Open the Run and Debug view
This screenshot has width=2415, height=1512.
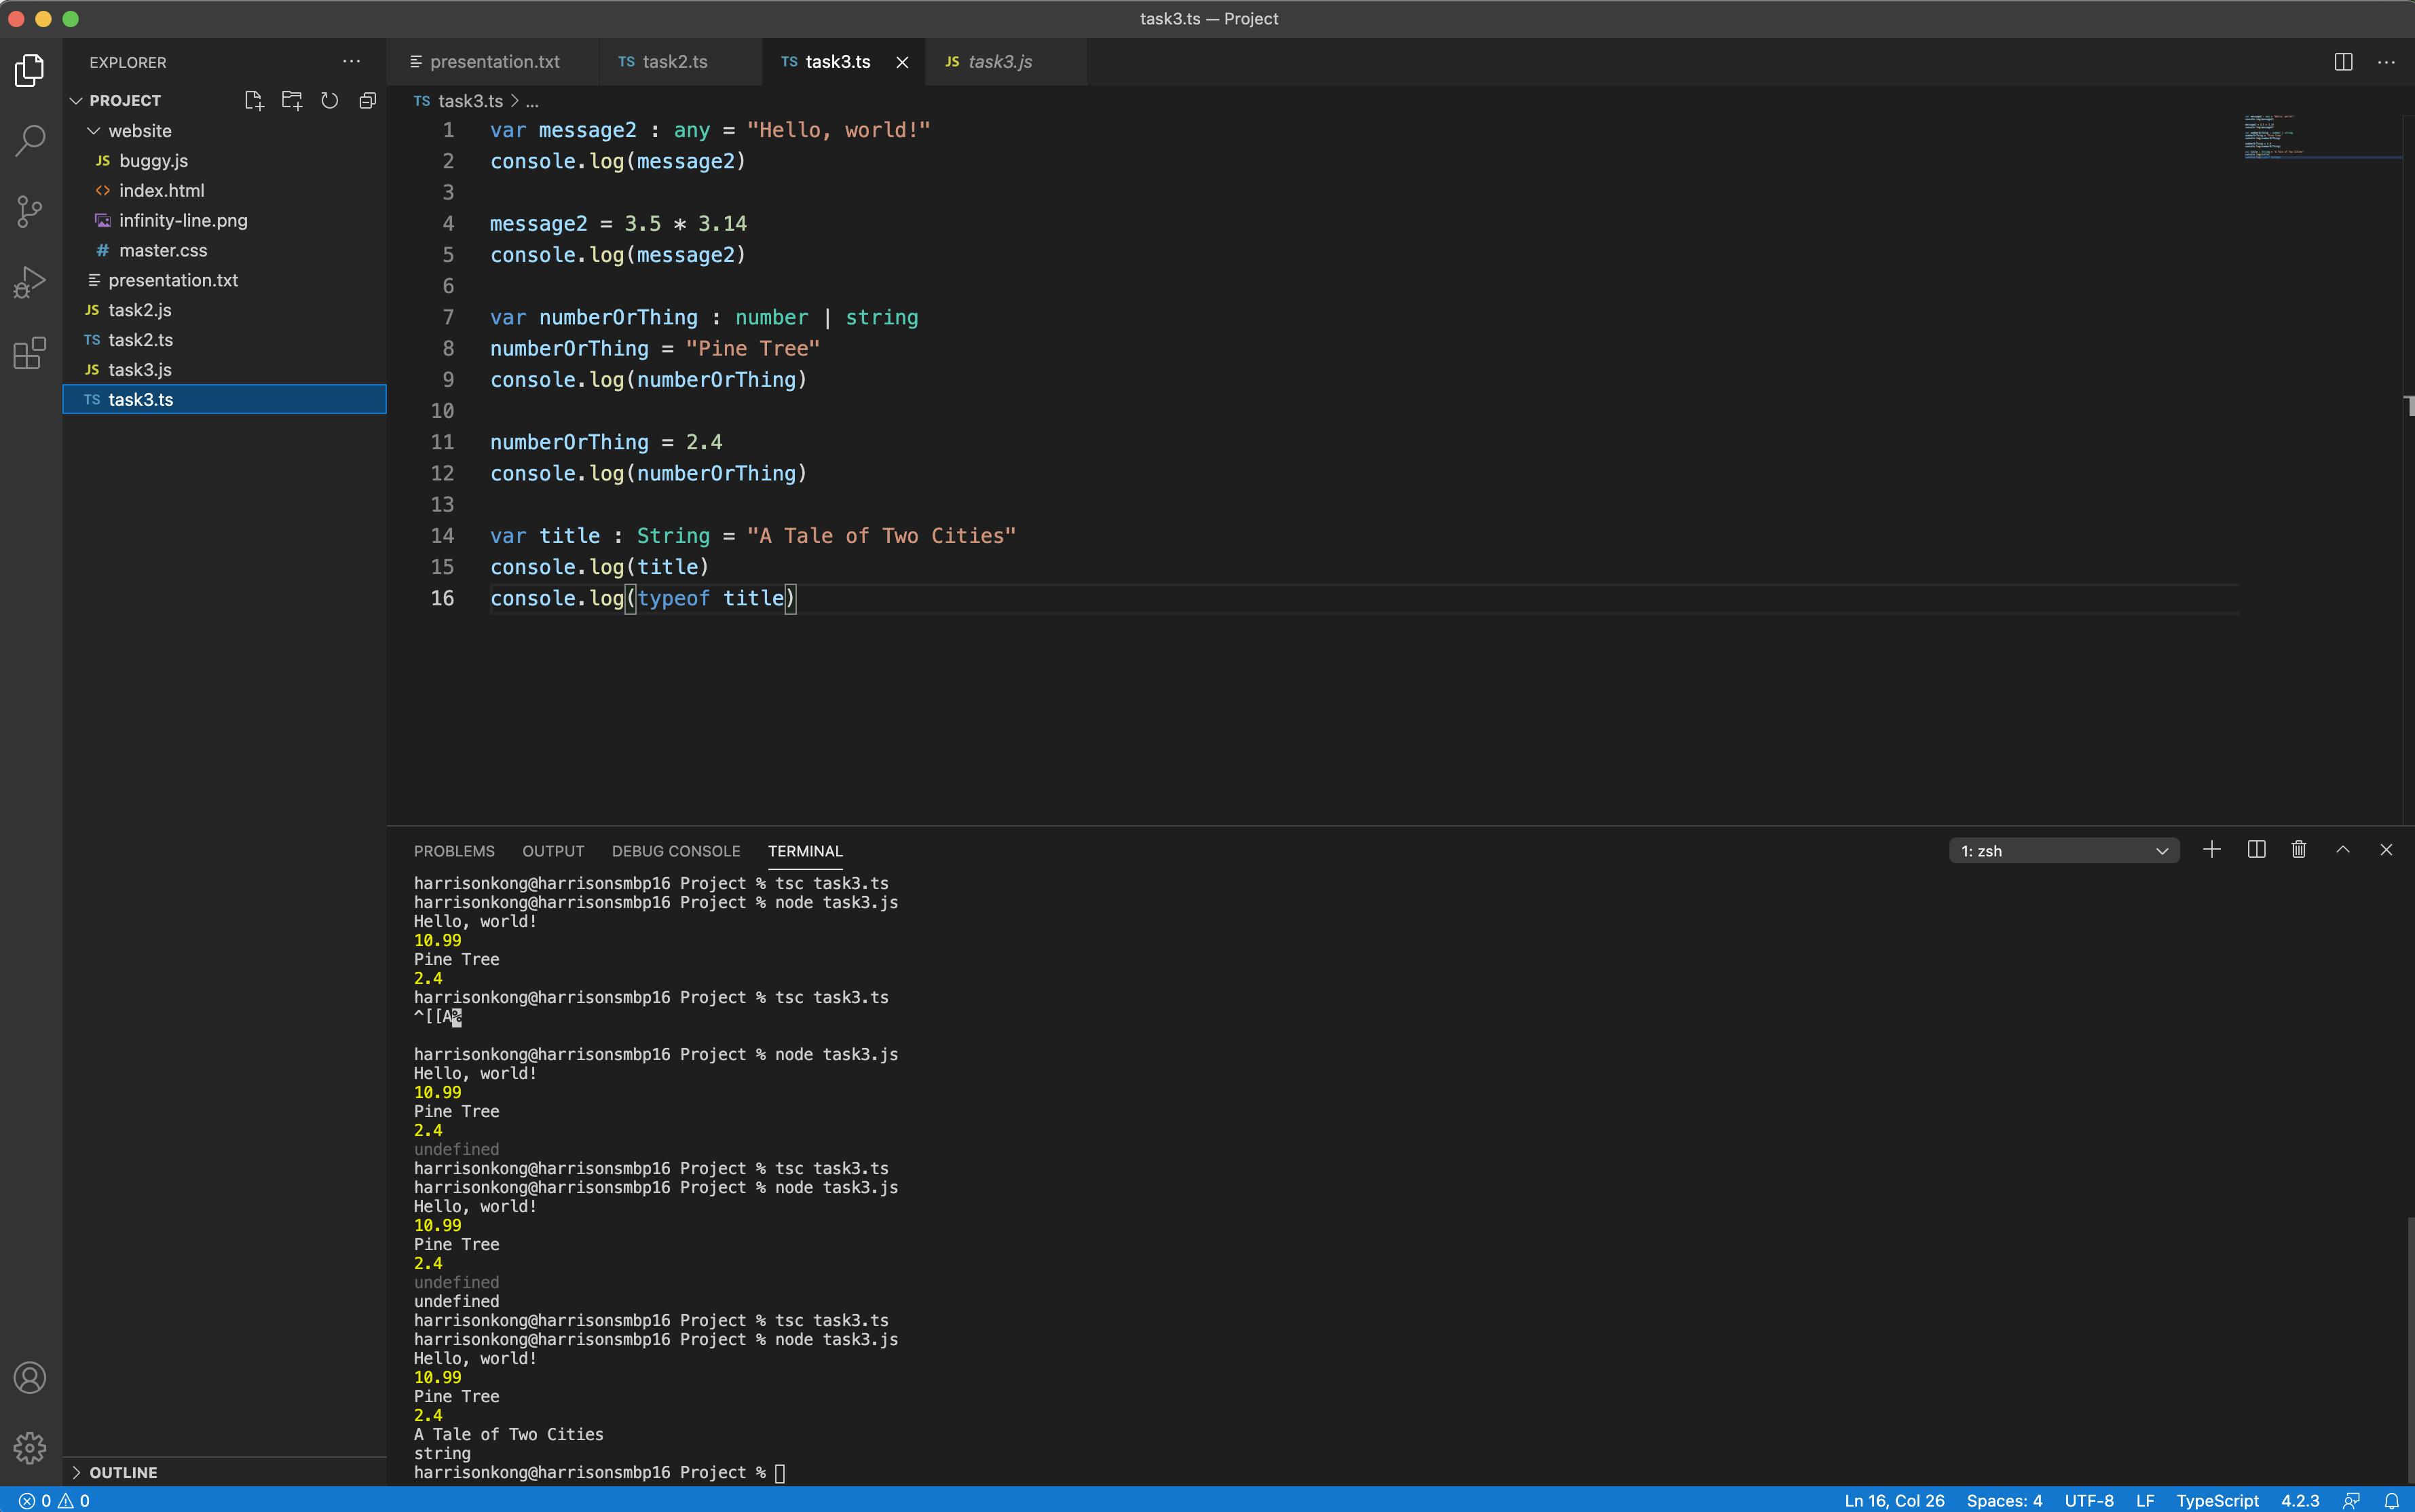[x=30, y=282]
